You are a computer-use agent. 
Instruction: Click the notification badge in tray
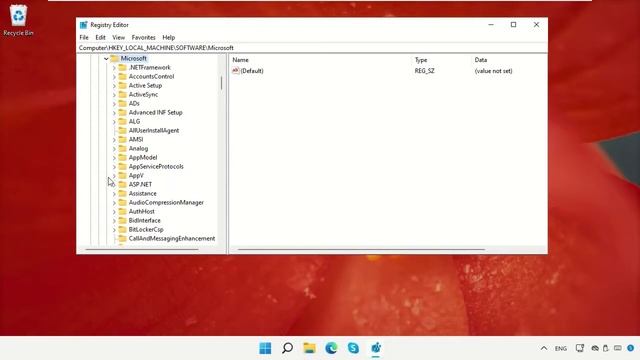(x=631, y=348)
